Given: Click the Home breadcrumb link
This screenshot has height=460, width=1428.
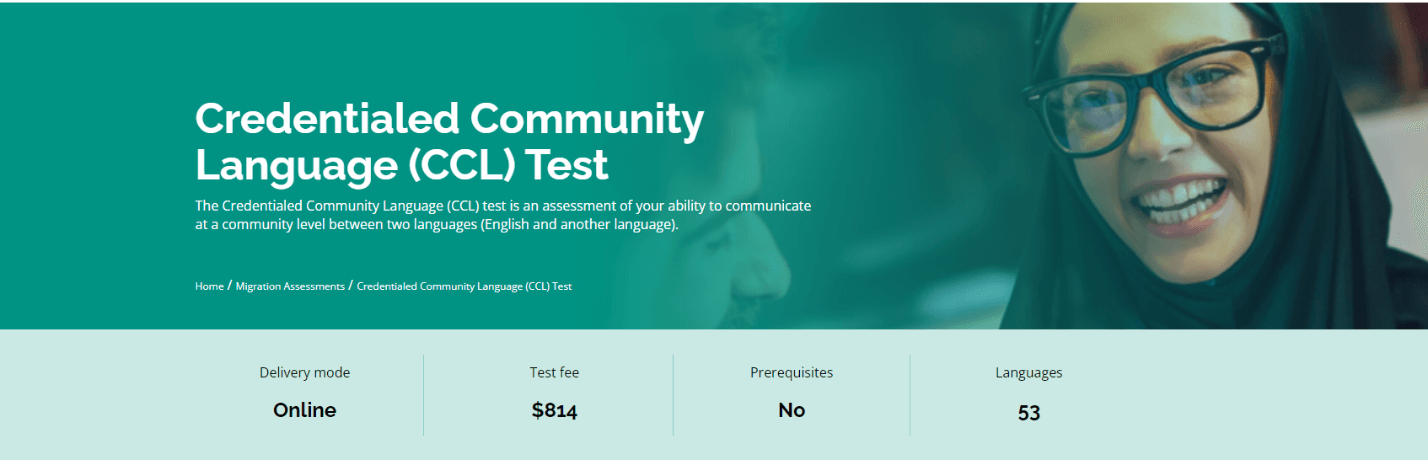Looking at the screenshot, I should [209, 286].
